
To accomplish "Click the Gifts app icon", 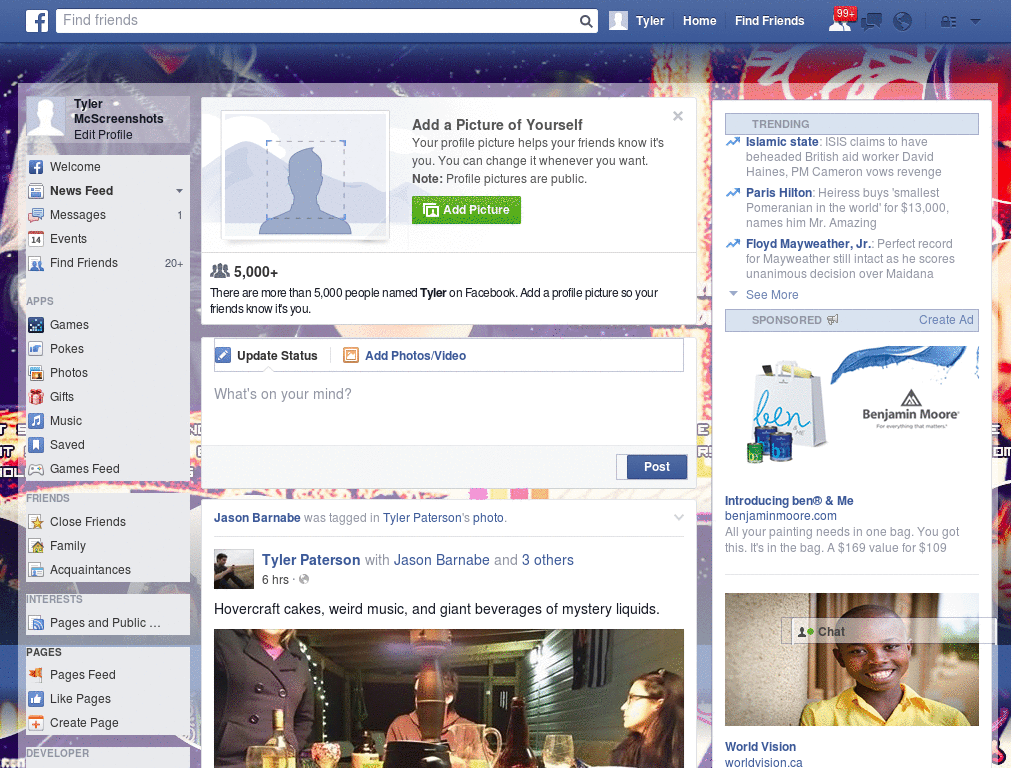I will (36, 396).
